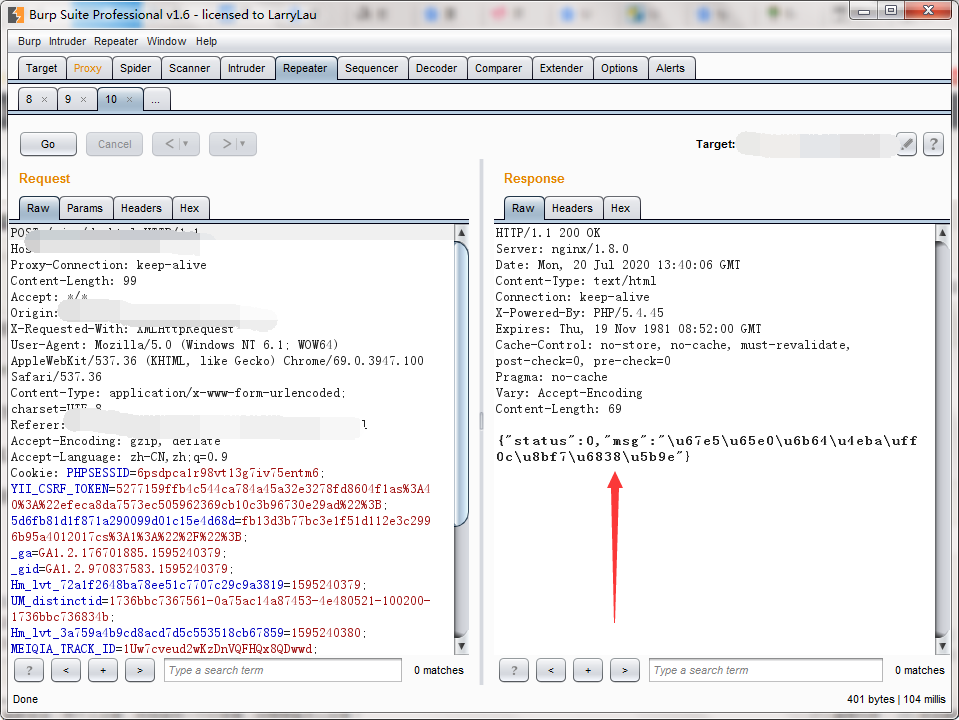
Task: Select Repeater sub-tab 8
Action: [x=29, y=99]
